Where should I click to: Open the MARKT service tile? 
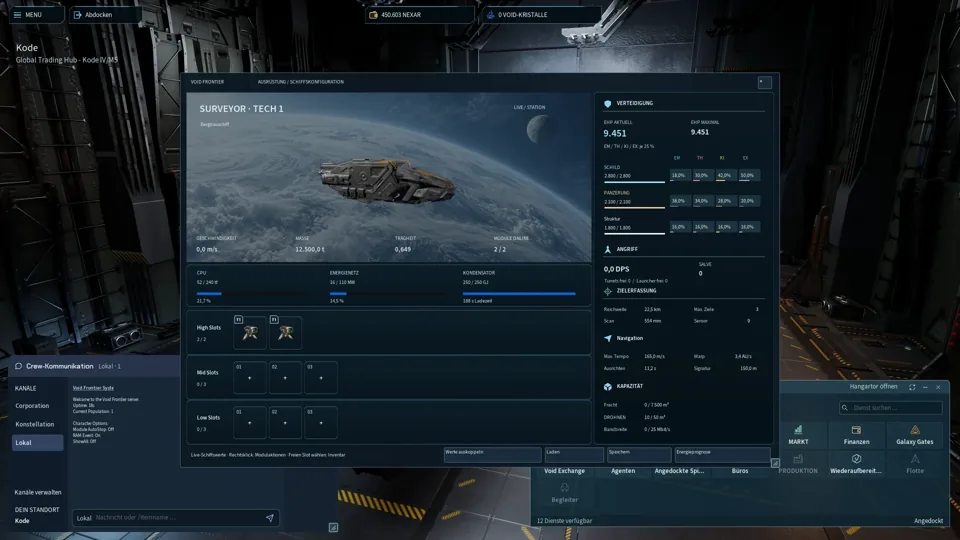[x=798, y=435]
